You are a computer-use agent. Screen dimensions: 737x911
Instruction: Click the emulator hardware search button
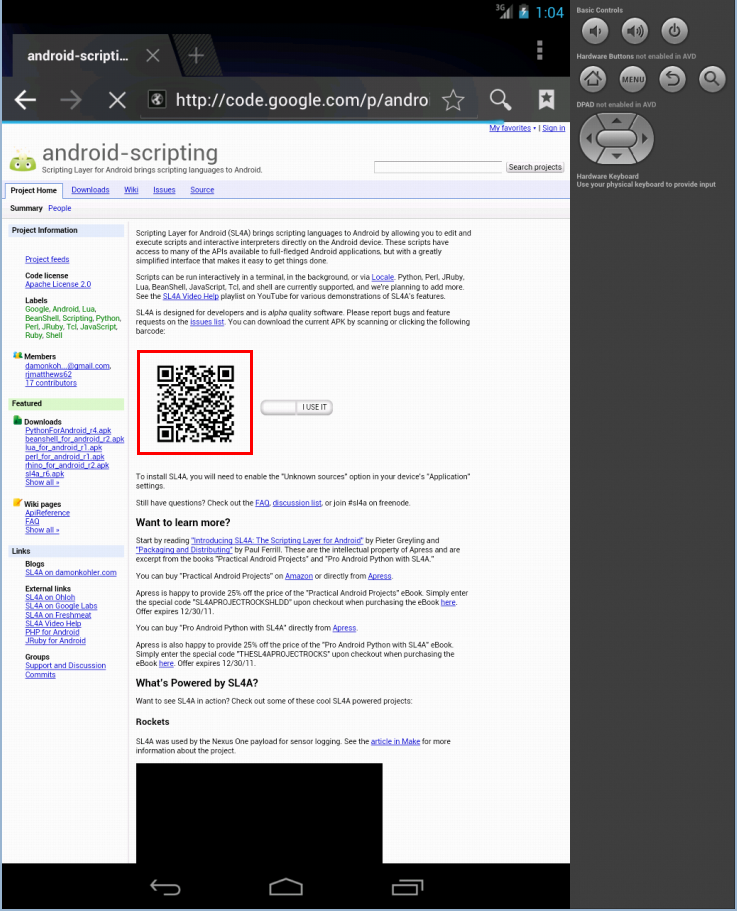[712, 78]
